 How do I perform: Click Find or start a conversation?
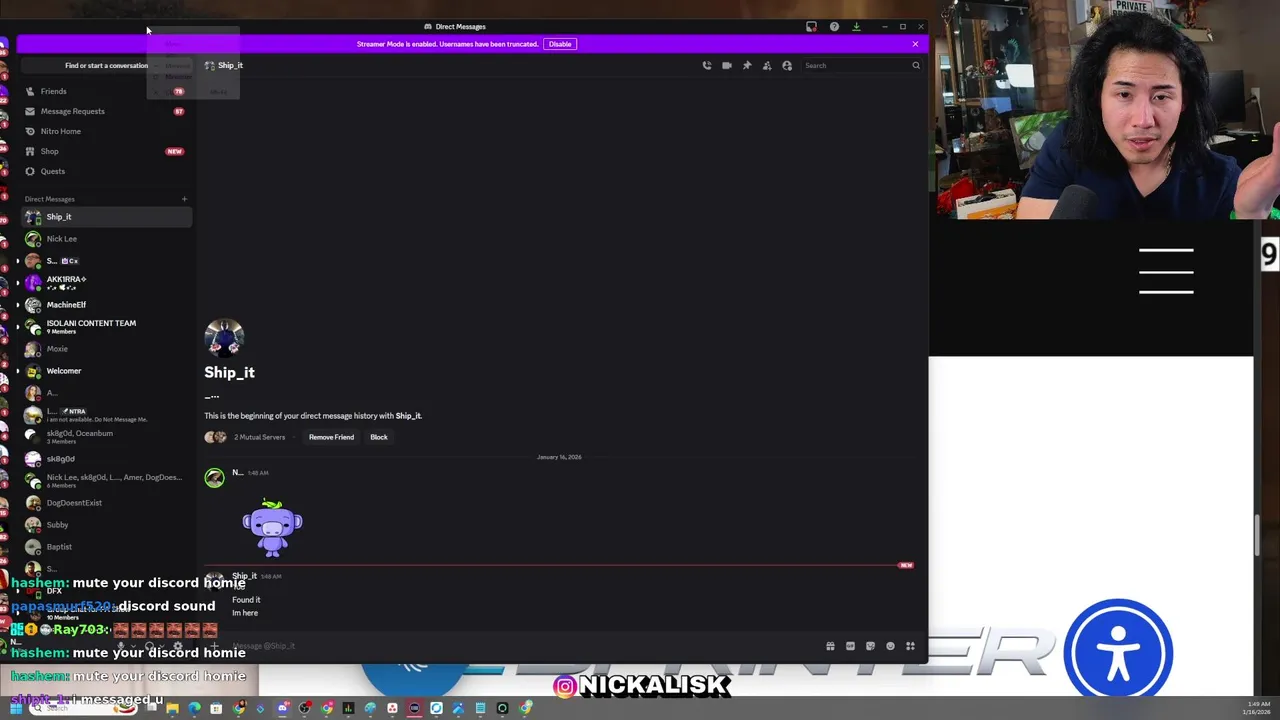tap(106, 65)
